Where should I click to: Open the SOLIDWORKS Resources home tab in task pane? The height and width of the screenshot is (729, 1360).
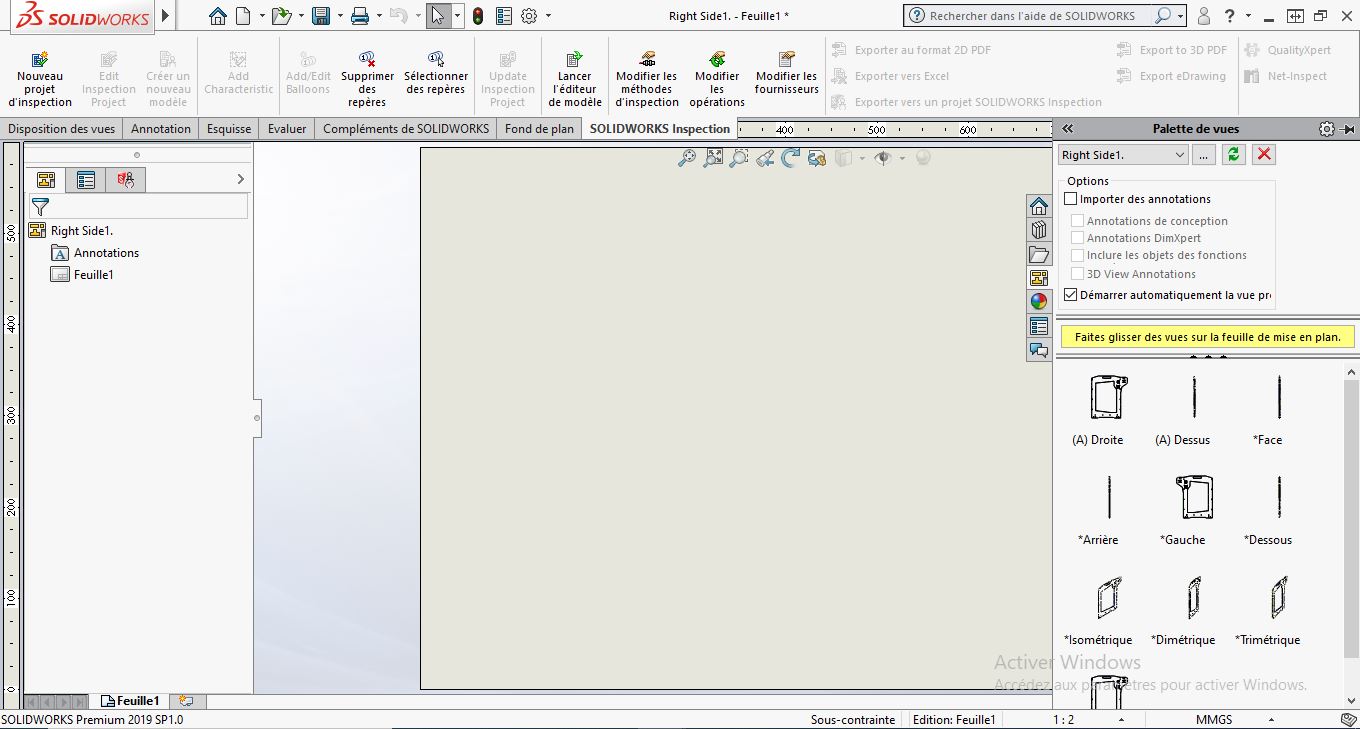point(1039,206)
